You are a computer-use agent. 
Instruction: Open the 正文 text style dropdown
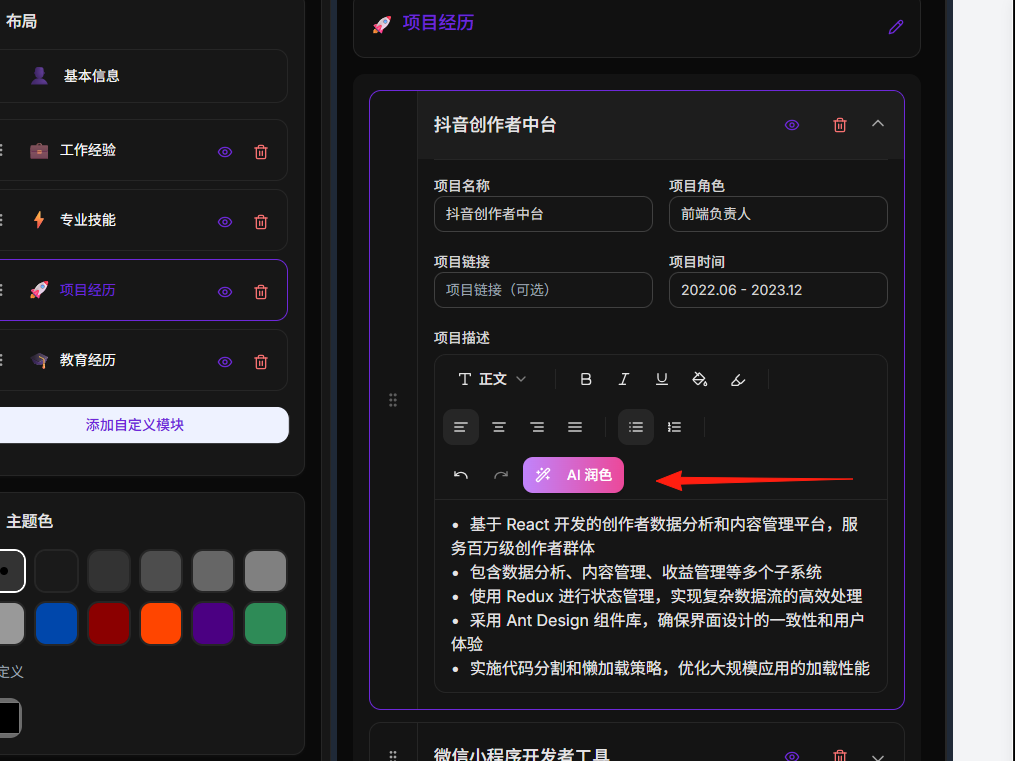pos(492,379)
